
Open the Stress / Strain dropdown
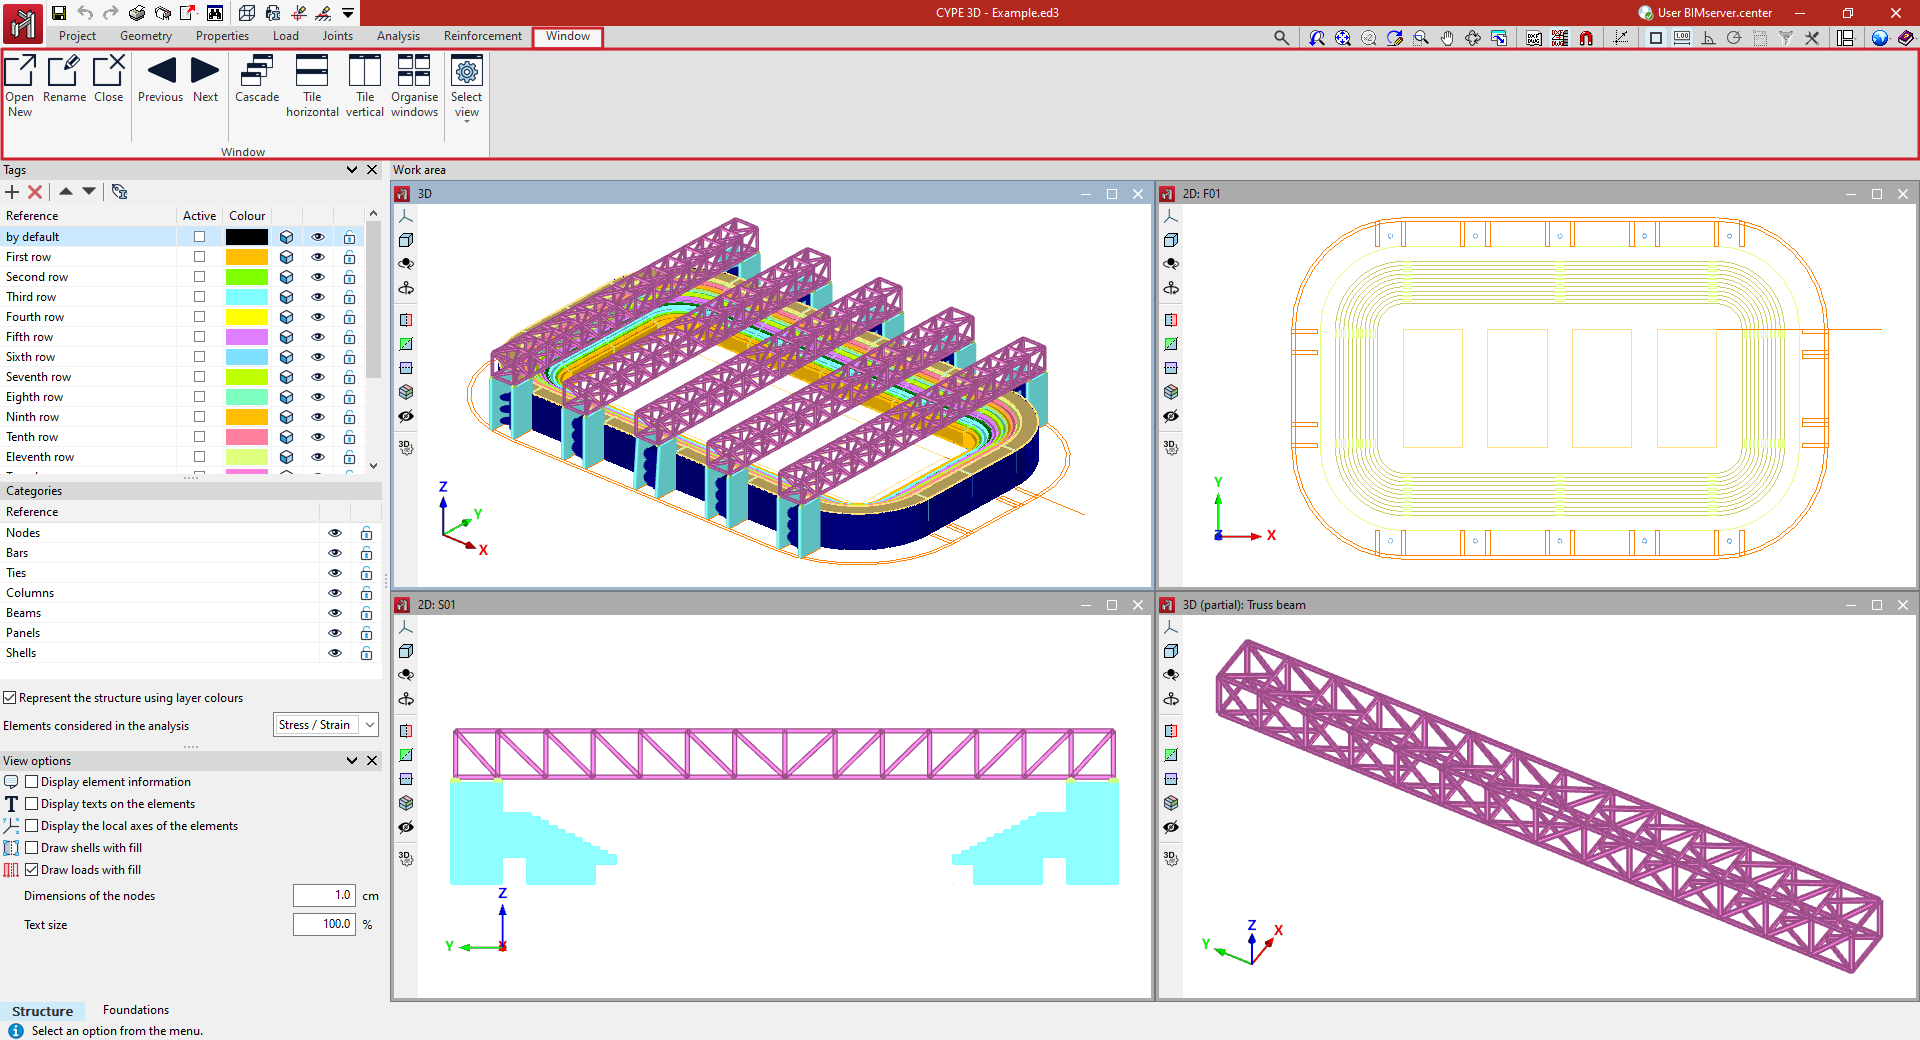coord(326,725)
